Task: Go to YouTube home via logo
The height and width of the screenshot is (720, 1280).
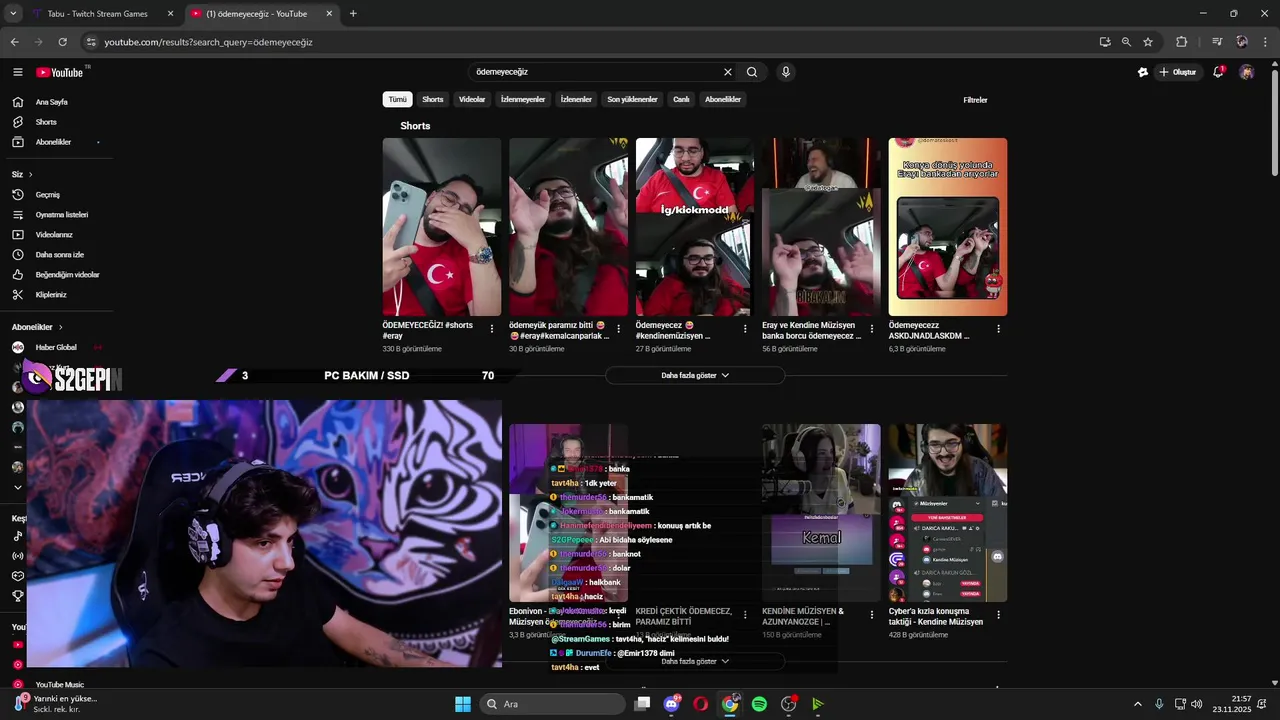Action: click(60, 72)
